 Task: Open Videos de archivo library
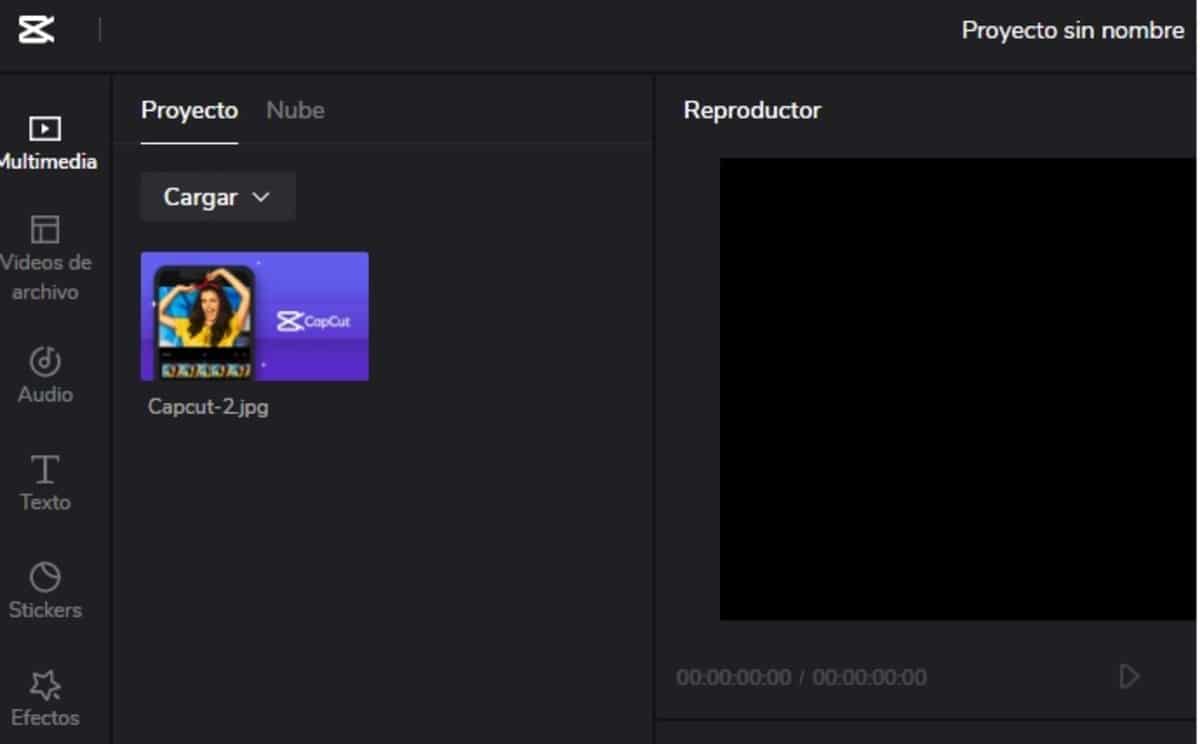(46, 258)
